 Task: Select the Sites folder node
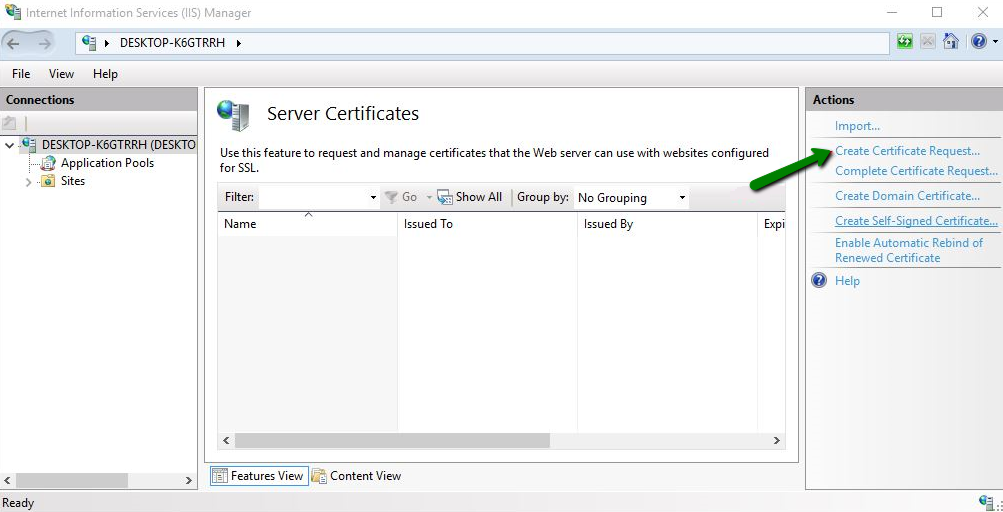(72, 181)
